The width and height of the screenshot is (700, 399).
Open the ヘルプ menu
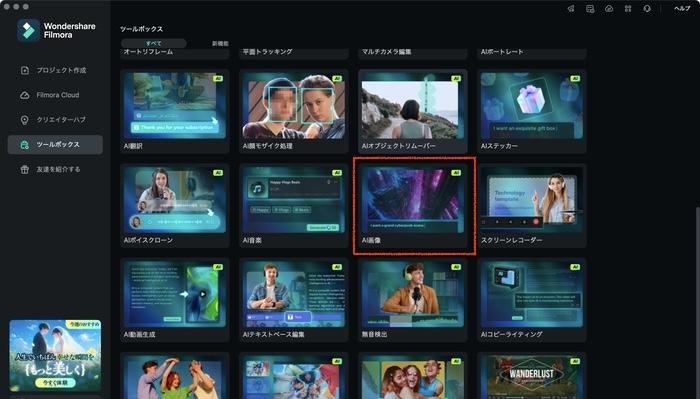pos(682,8)
